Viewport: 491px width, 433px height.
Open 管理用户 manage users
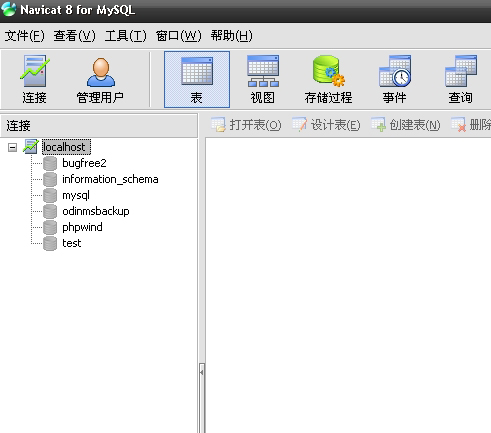tap(100, 80)
